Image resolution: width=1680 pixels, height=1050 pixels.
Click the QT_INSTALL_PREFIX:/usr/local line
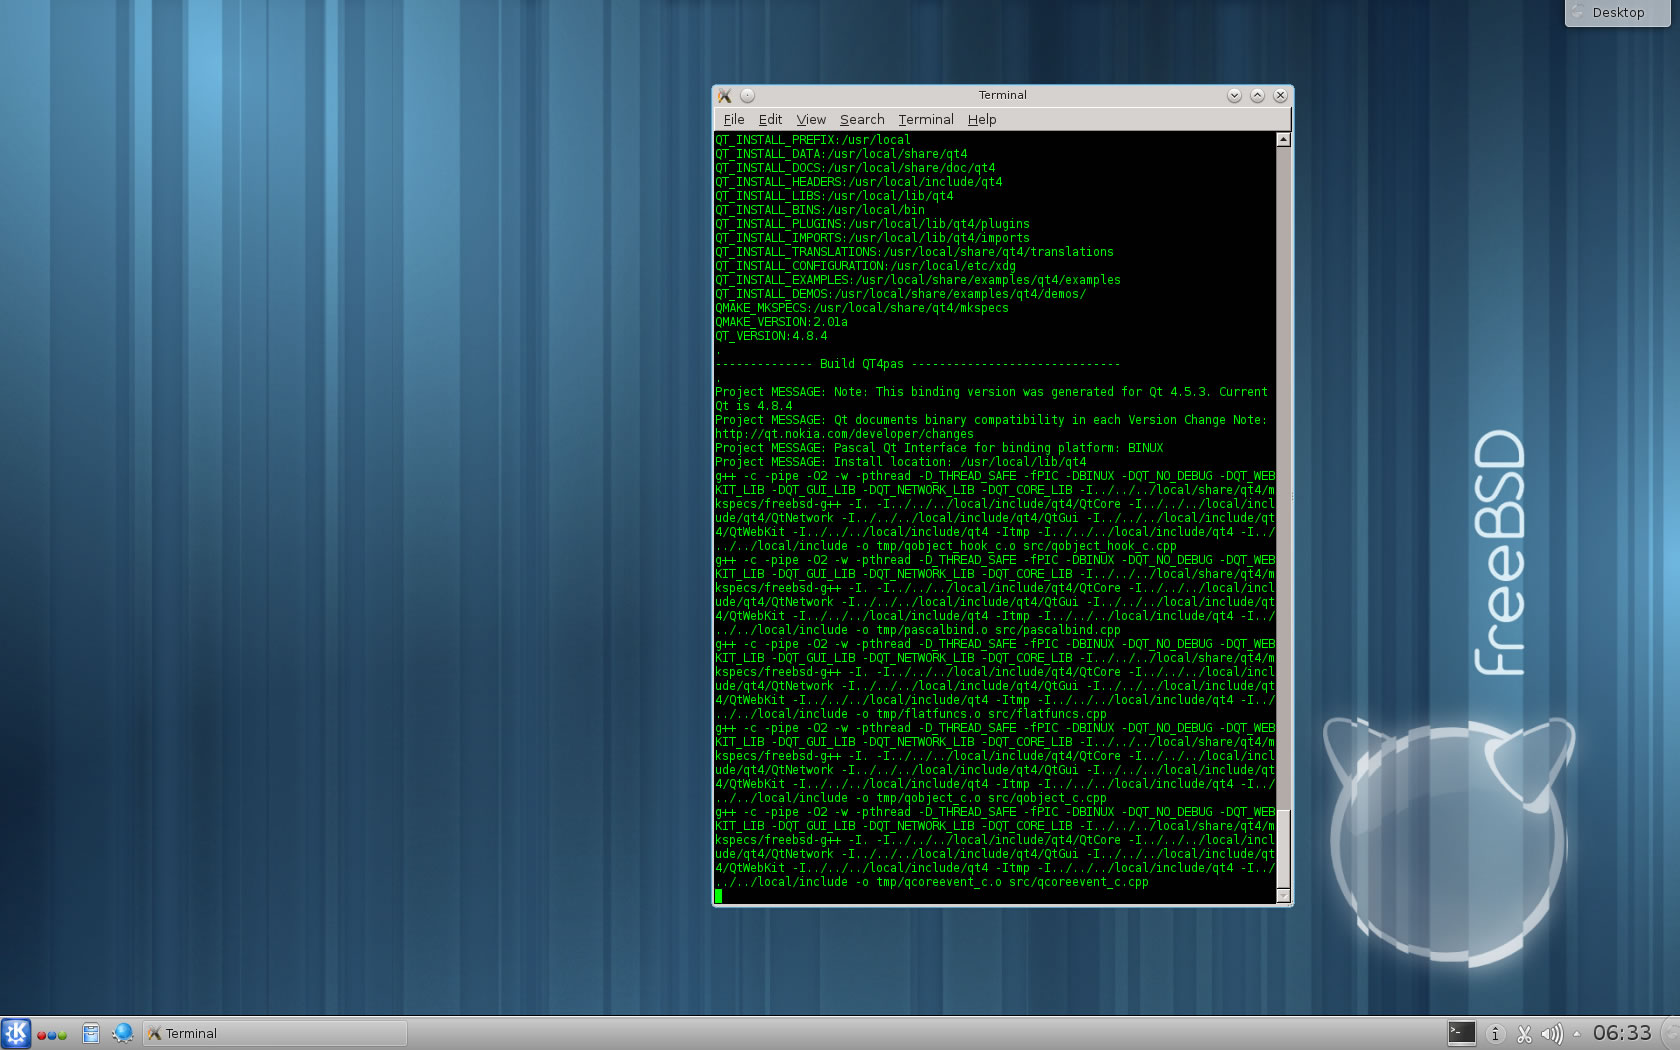tap(813, 140)
